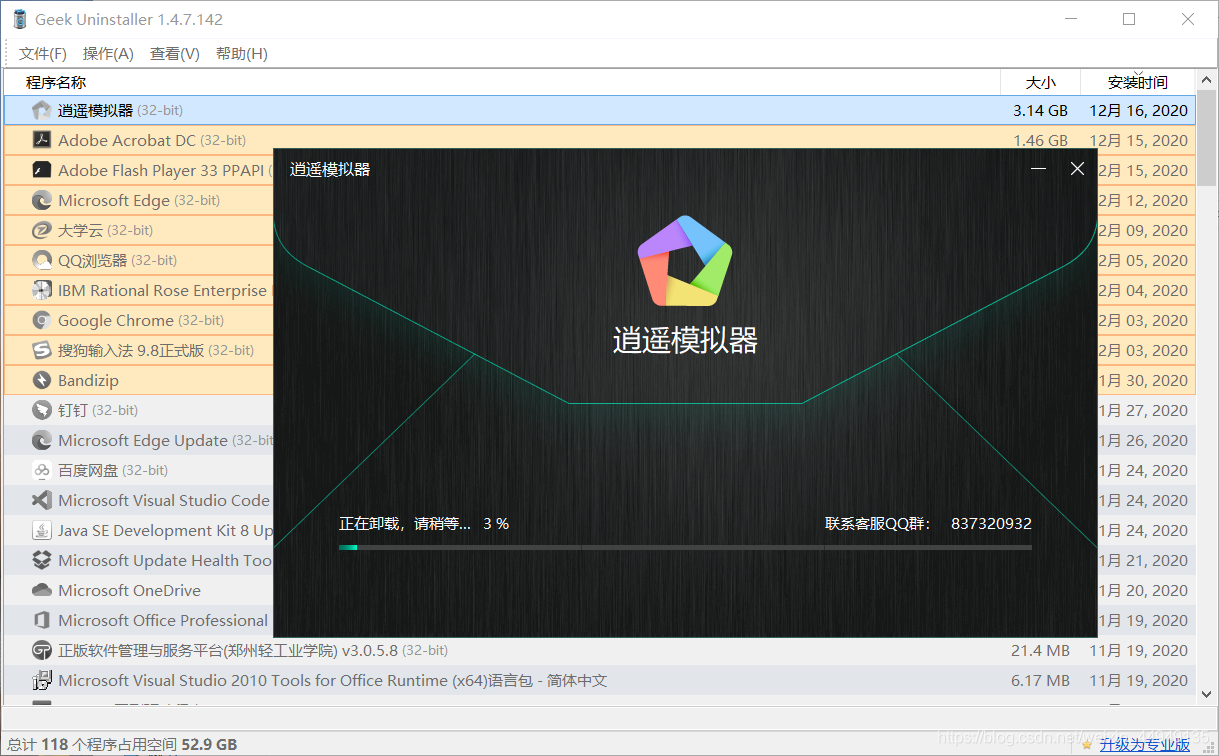1219x756 pixels.
Task: Minimize the 逍遥模拟器 uninstall dialog
Action: pyautogui.click(x=1039, y=169)
